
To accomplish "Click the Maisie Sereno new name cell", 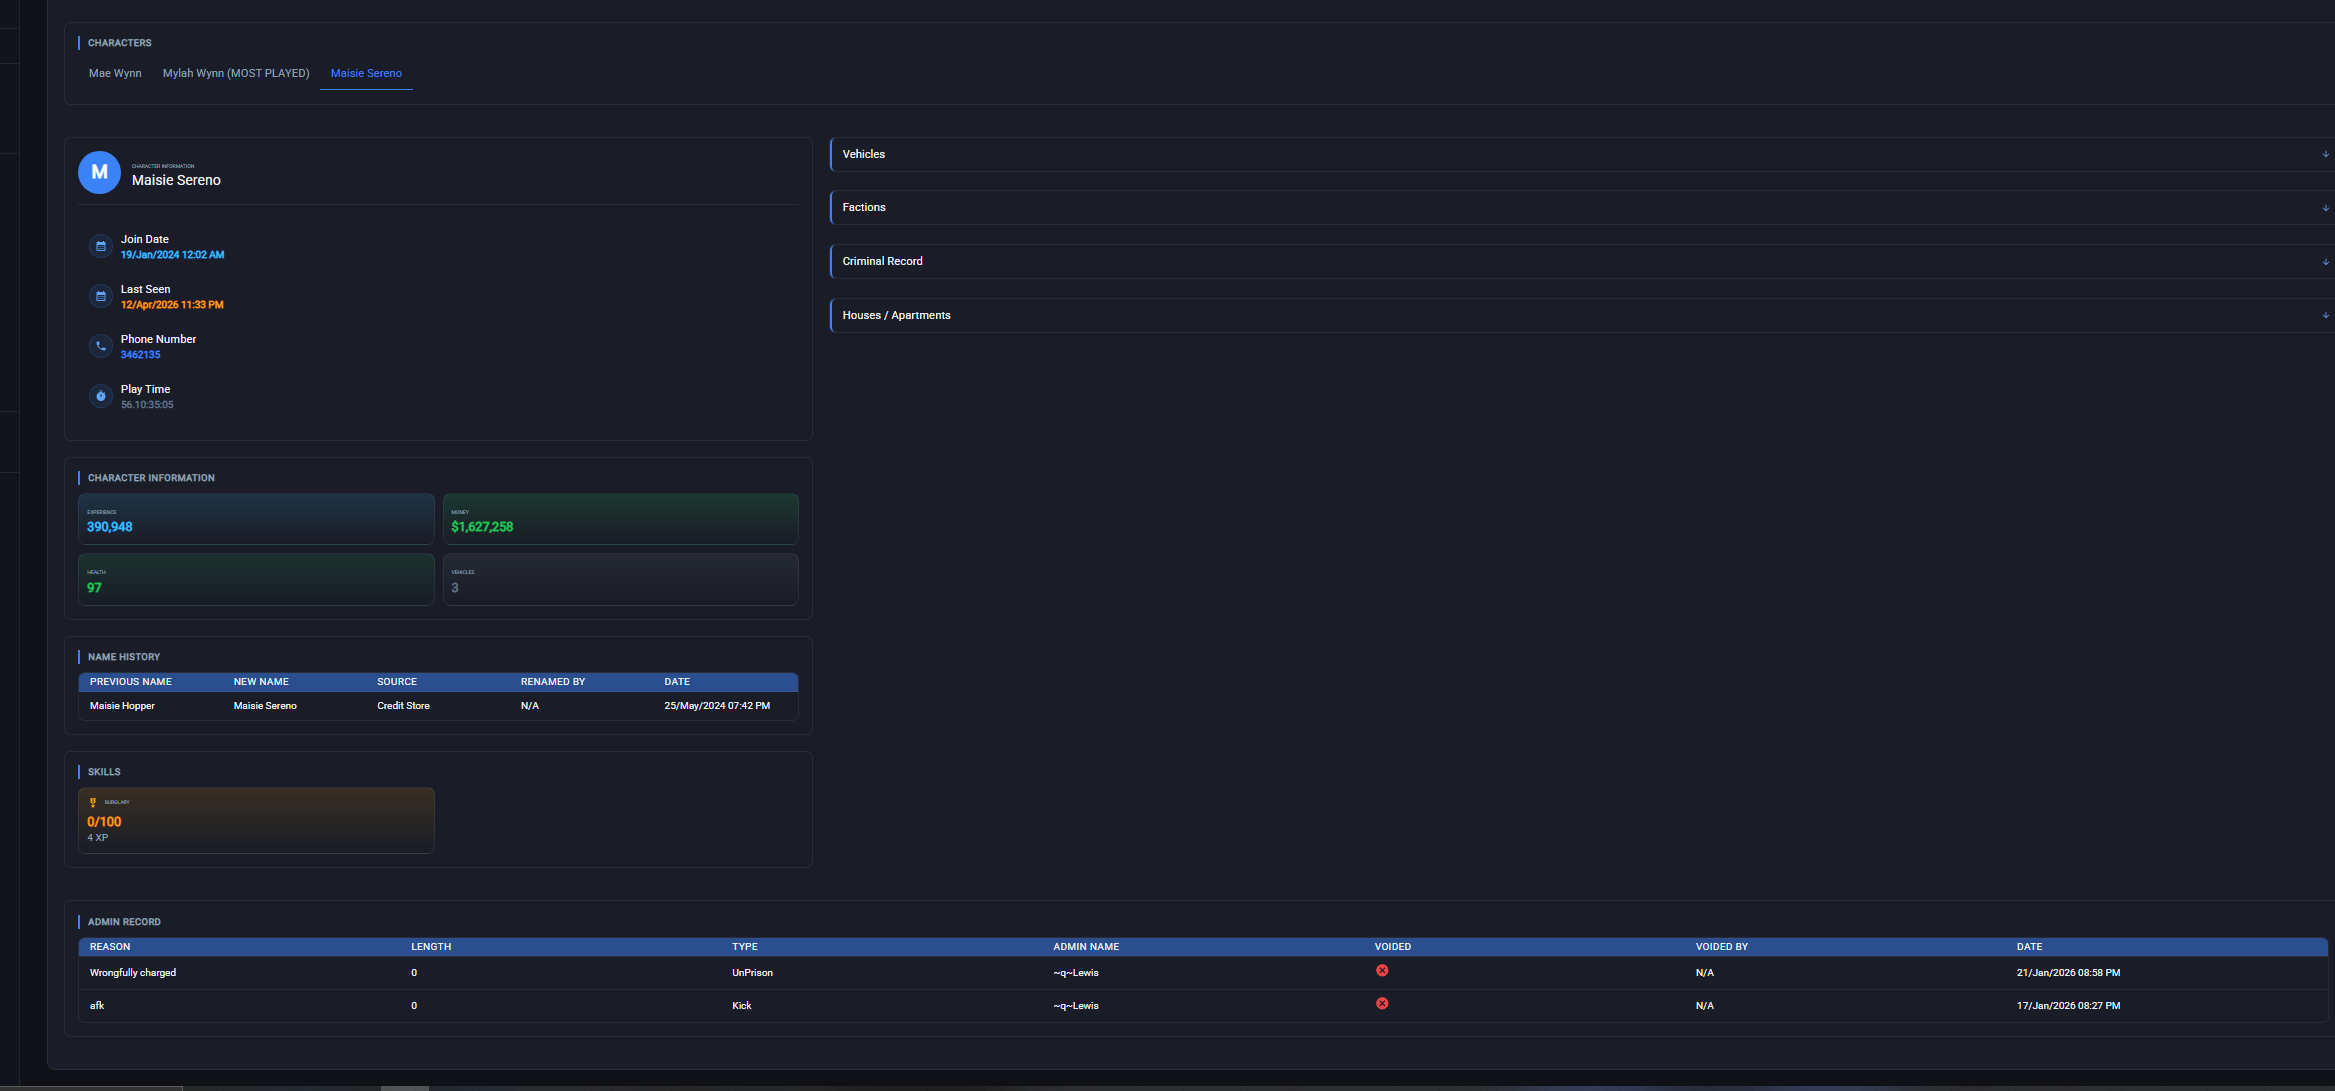I will 265,706.
